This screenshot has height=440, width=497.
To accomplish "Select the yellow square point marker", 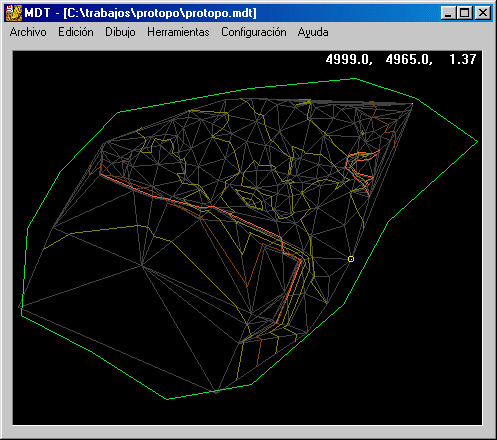I will click(x=351, y=259).
